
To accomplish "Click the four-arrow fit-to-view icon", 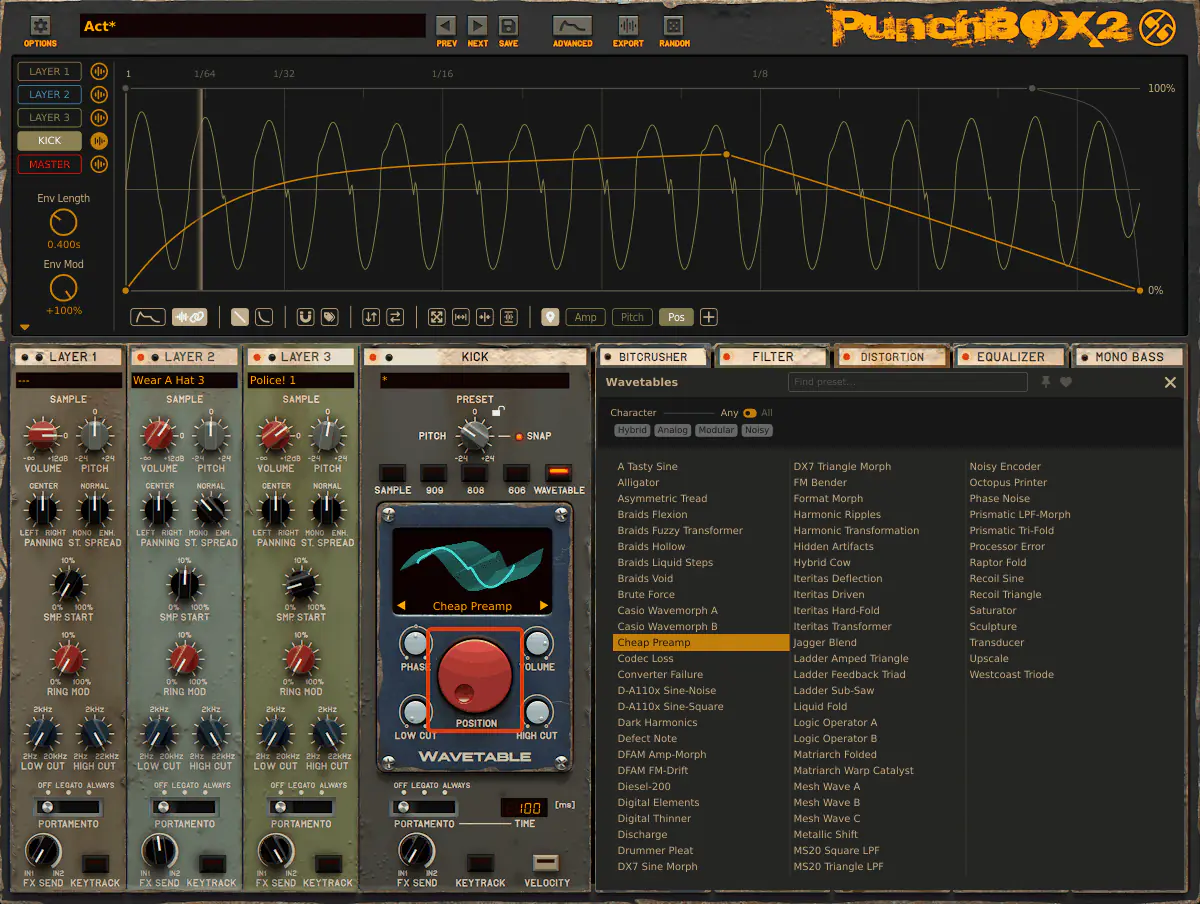I will click(x=437, y=317).
